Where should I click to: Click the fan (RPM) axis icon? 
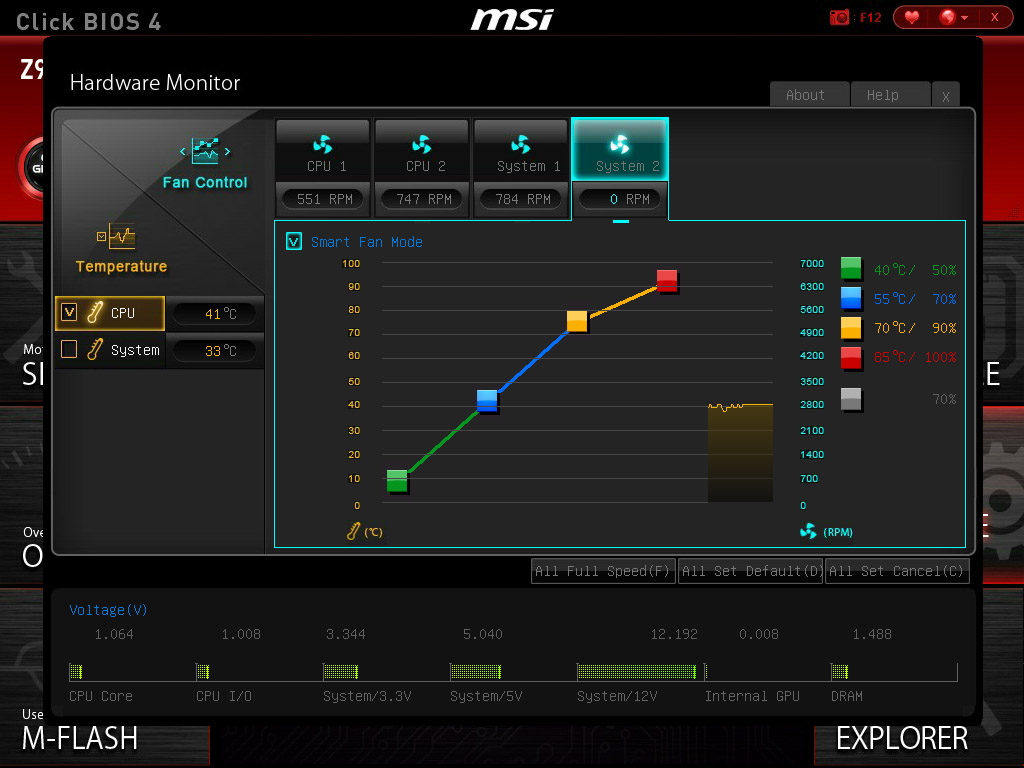(x=808, y=532)
